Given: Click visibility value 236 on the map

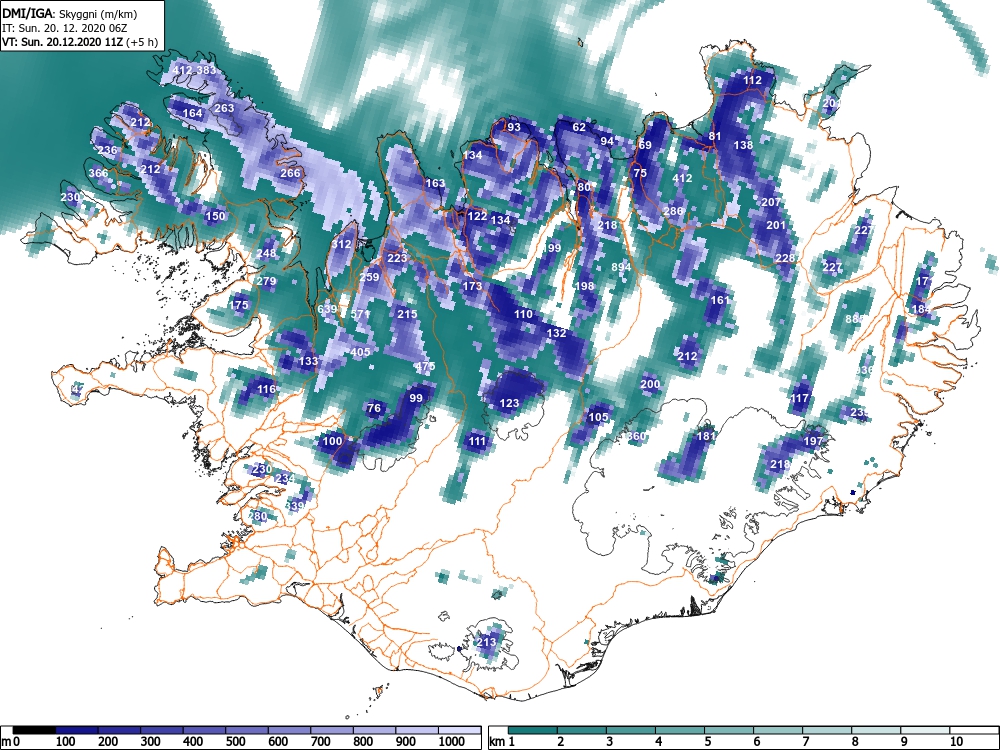Looking at the screenshot, I should click(107, 151).
